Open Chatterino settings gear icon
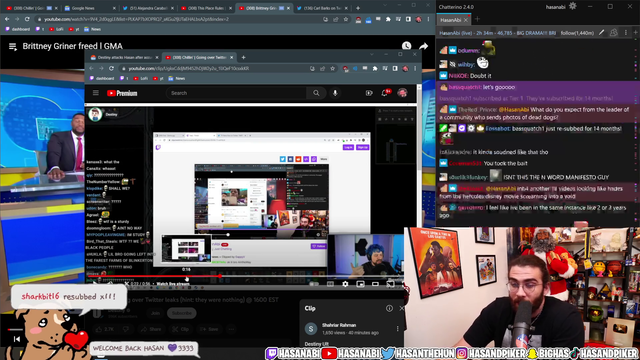 (573, 6)
